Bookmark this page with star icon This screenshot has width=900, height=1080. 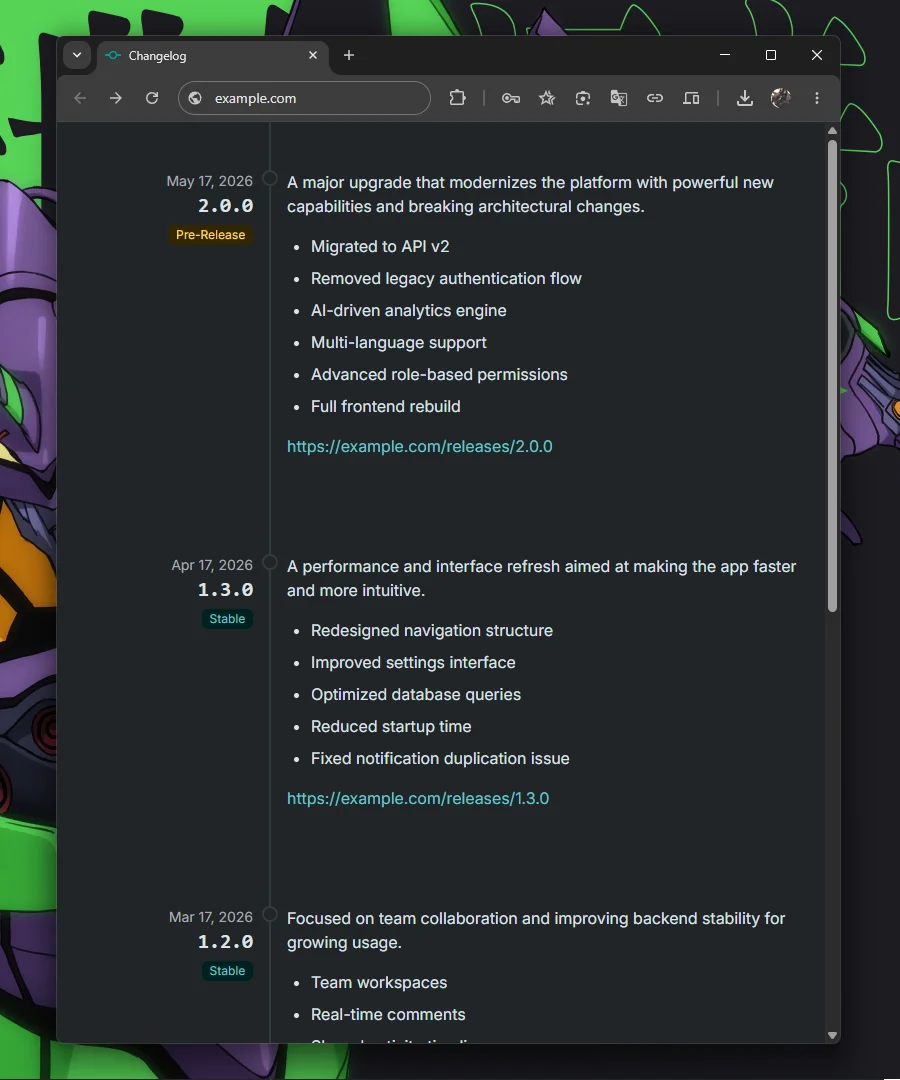[x=547, y=98]
